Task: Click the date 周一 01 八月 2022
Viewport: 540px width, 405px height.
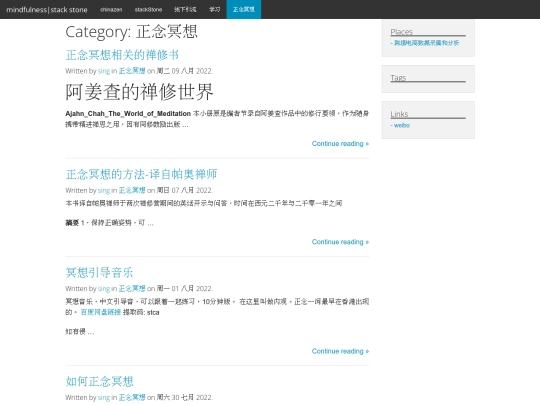Action: coord(185,289)
